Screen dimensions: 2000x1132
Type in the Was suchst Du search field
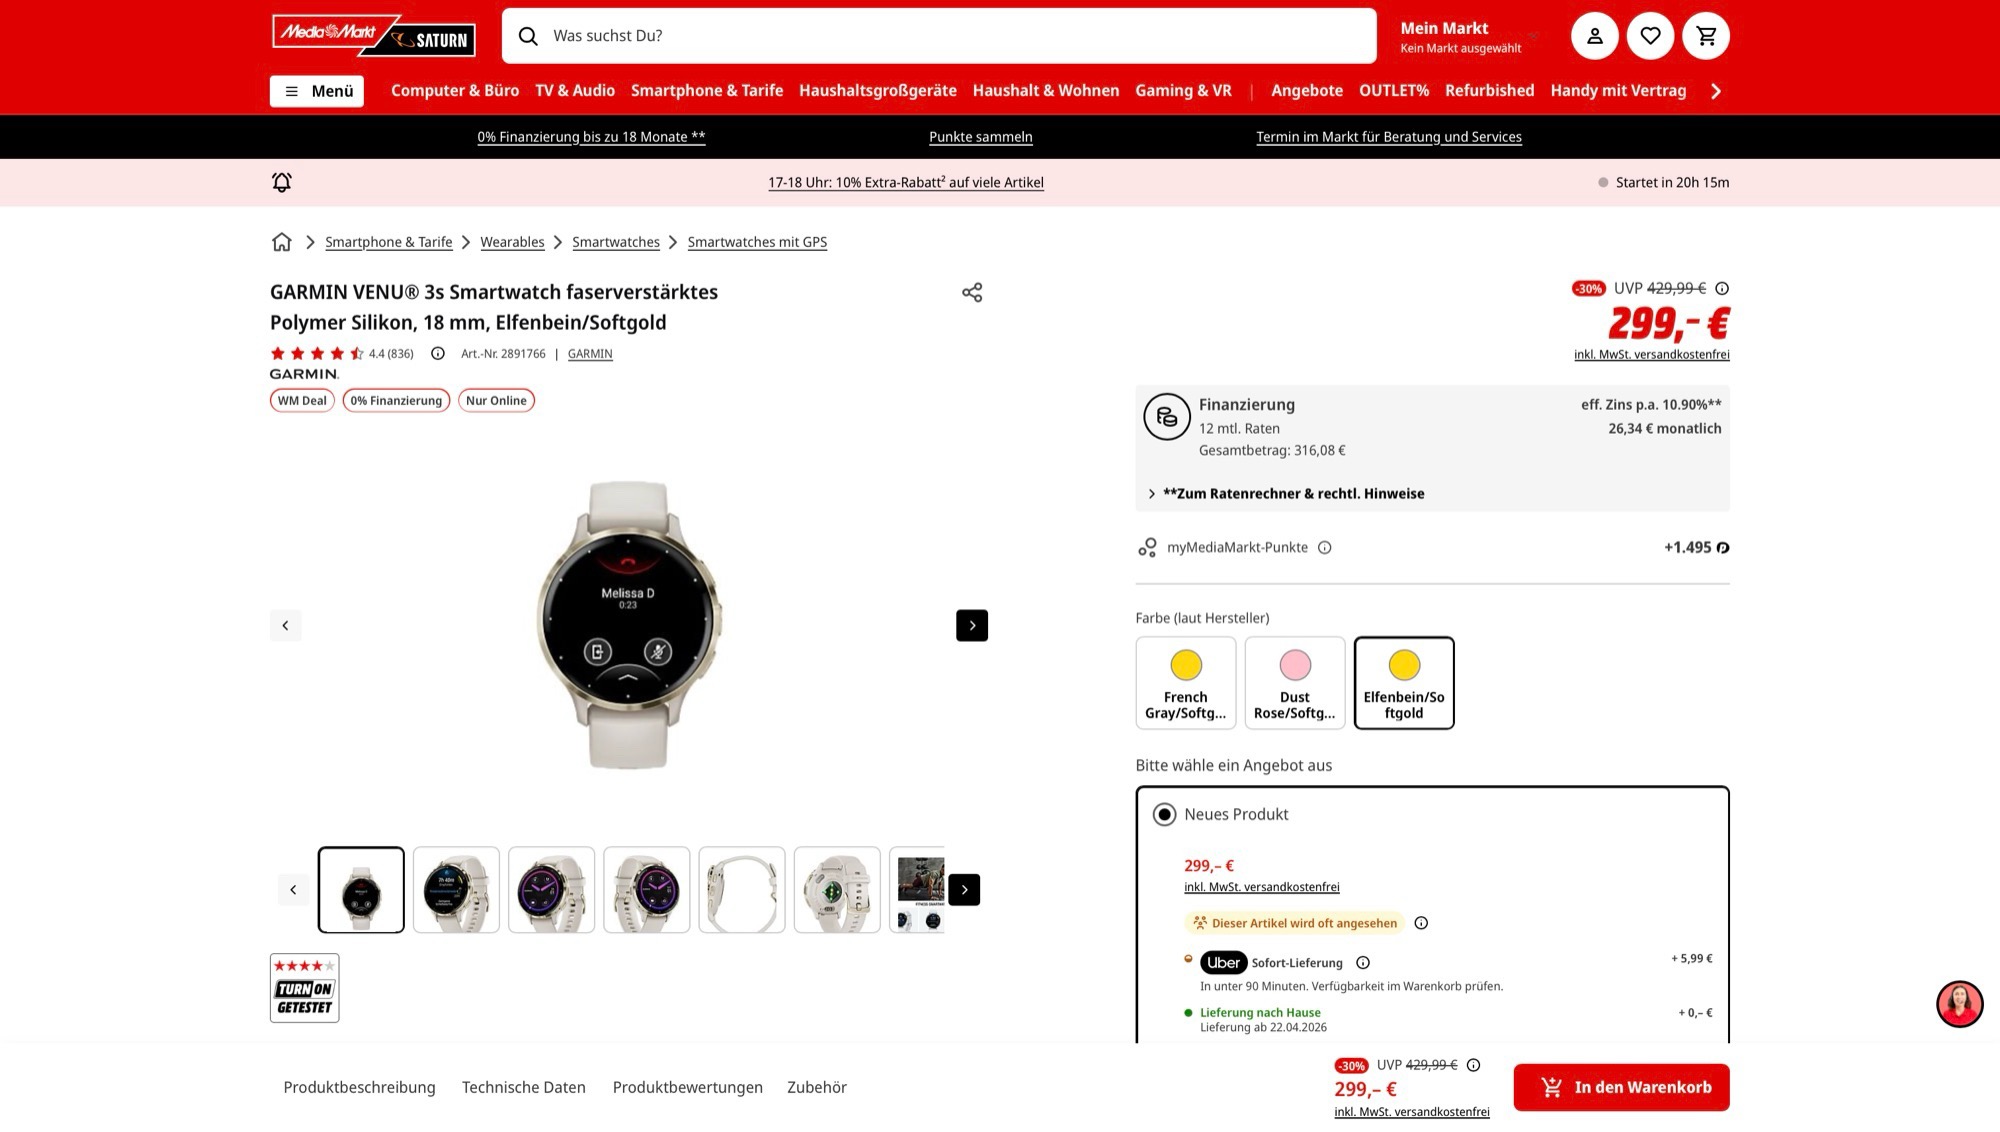click(938, 36)
